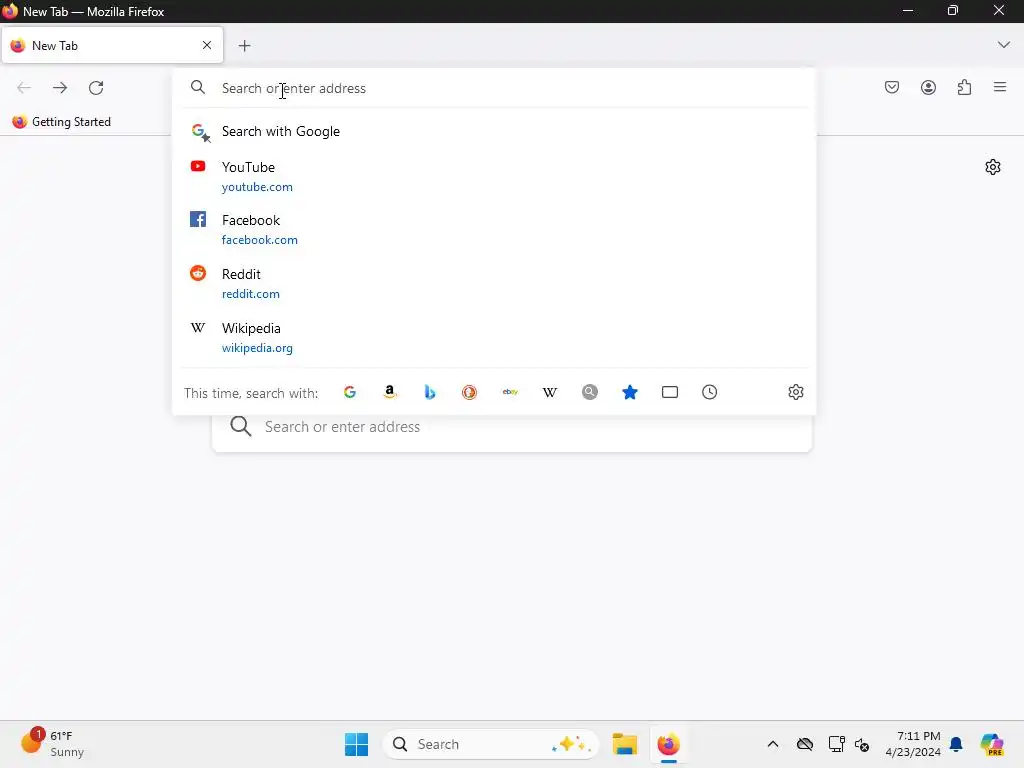
Task: Click the Firefox taskbar icon
Action: tap(668, 744)
